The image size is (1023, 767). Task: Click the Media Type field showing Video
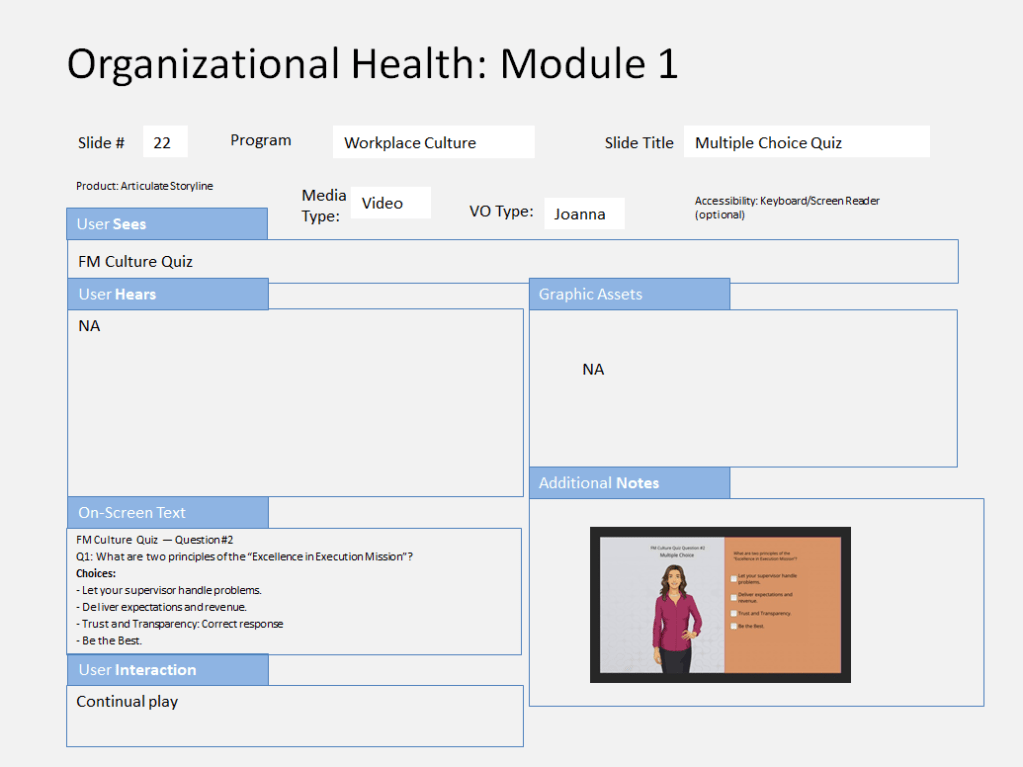(390, 203)
